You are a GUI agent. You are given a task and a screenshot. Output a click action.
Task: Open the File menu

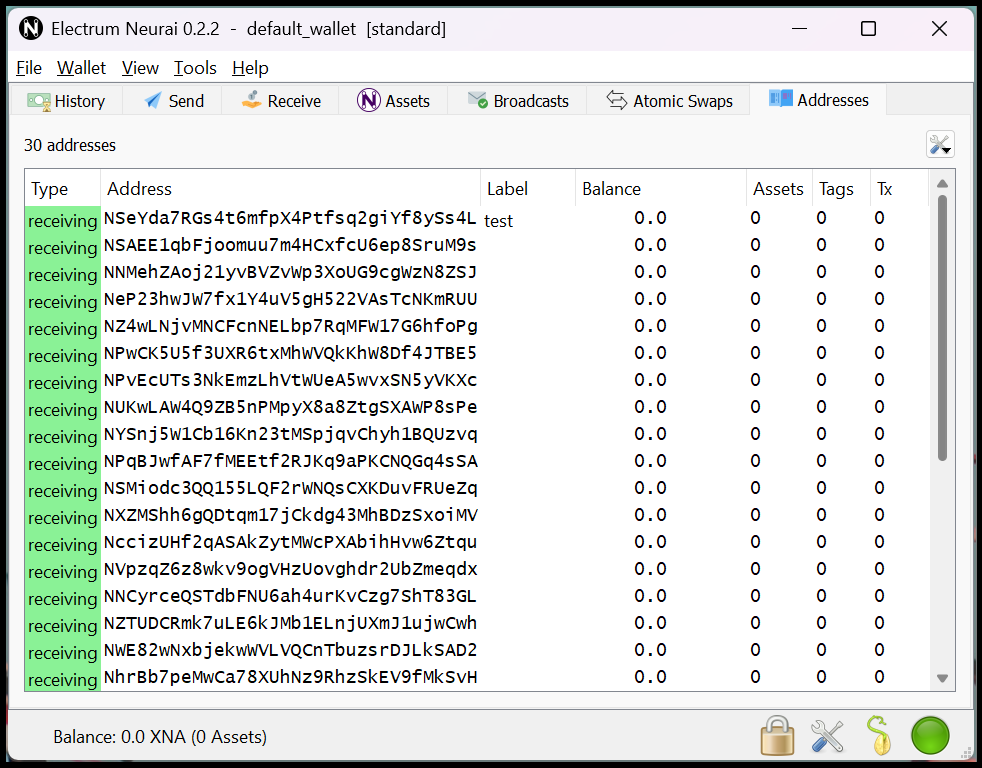click(27, 67)
